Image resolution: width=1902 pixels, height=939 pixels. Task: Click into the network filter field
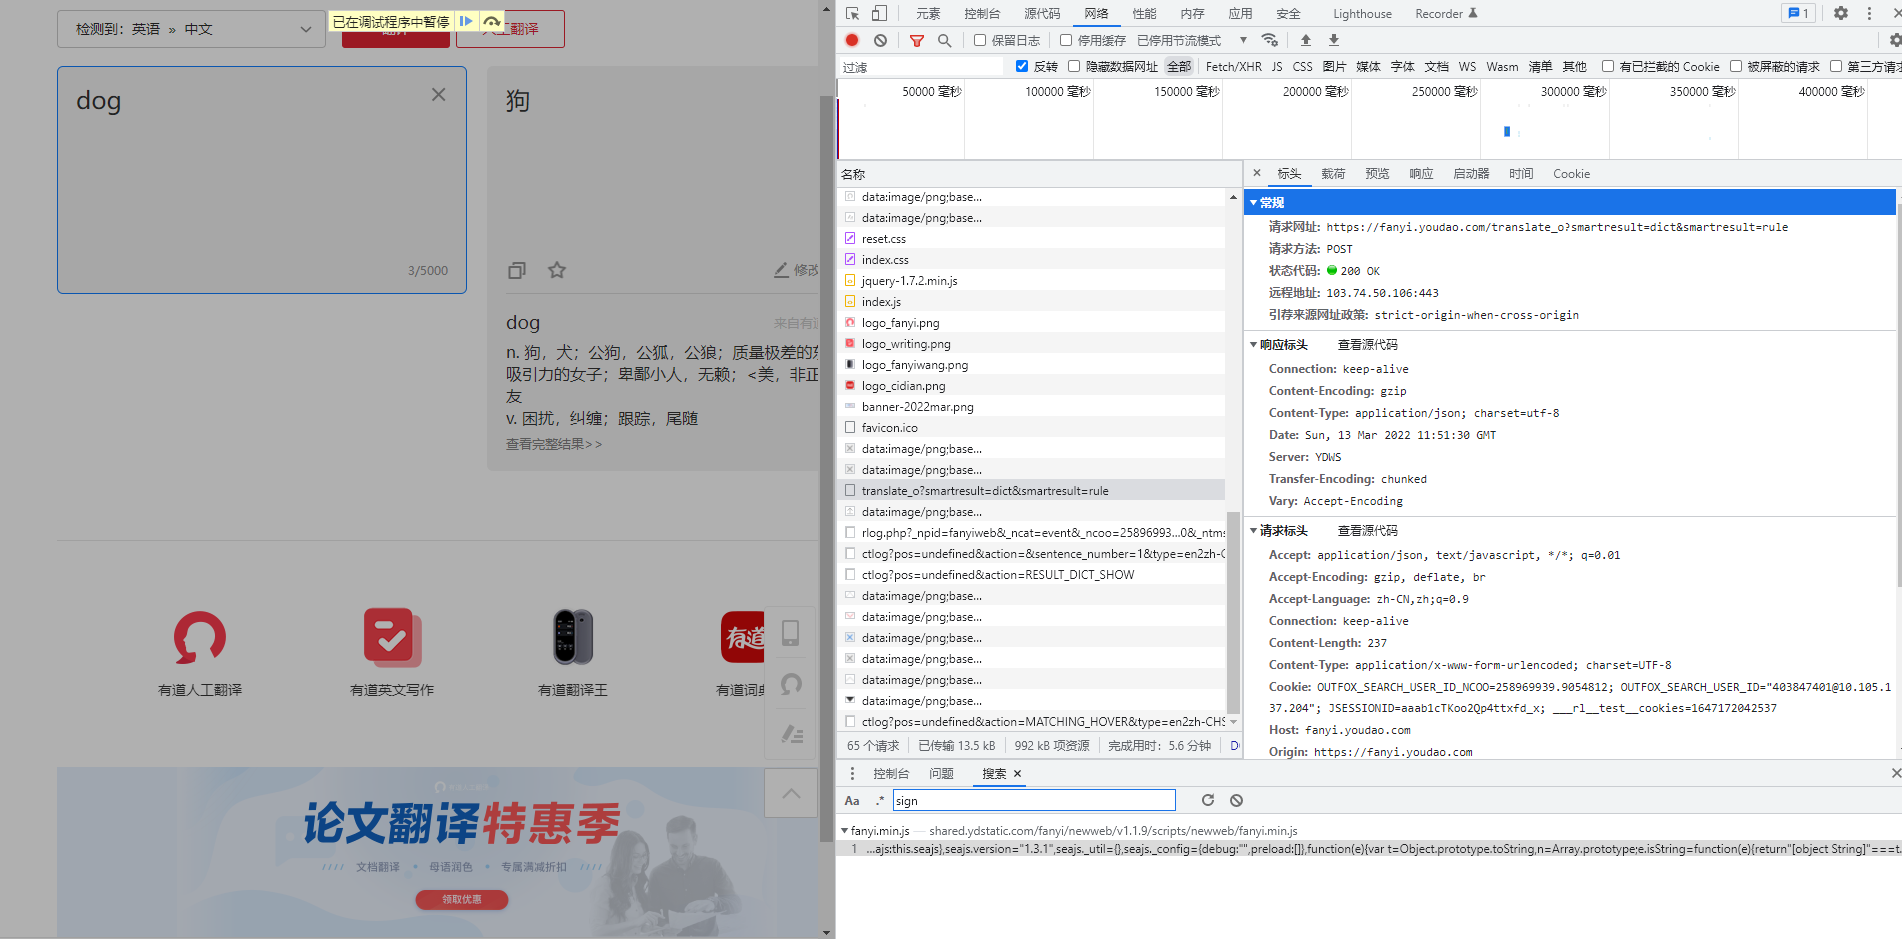click(920, 66)
